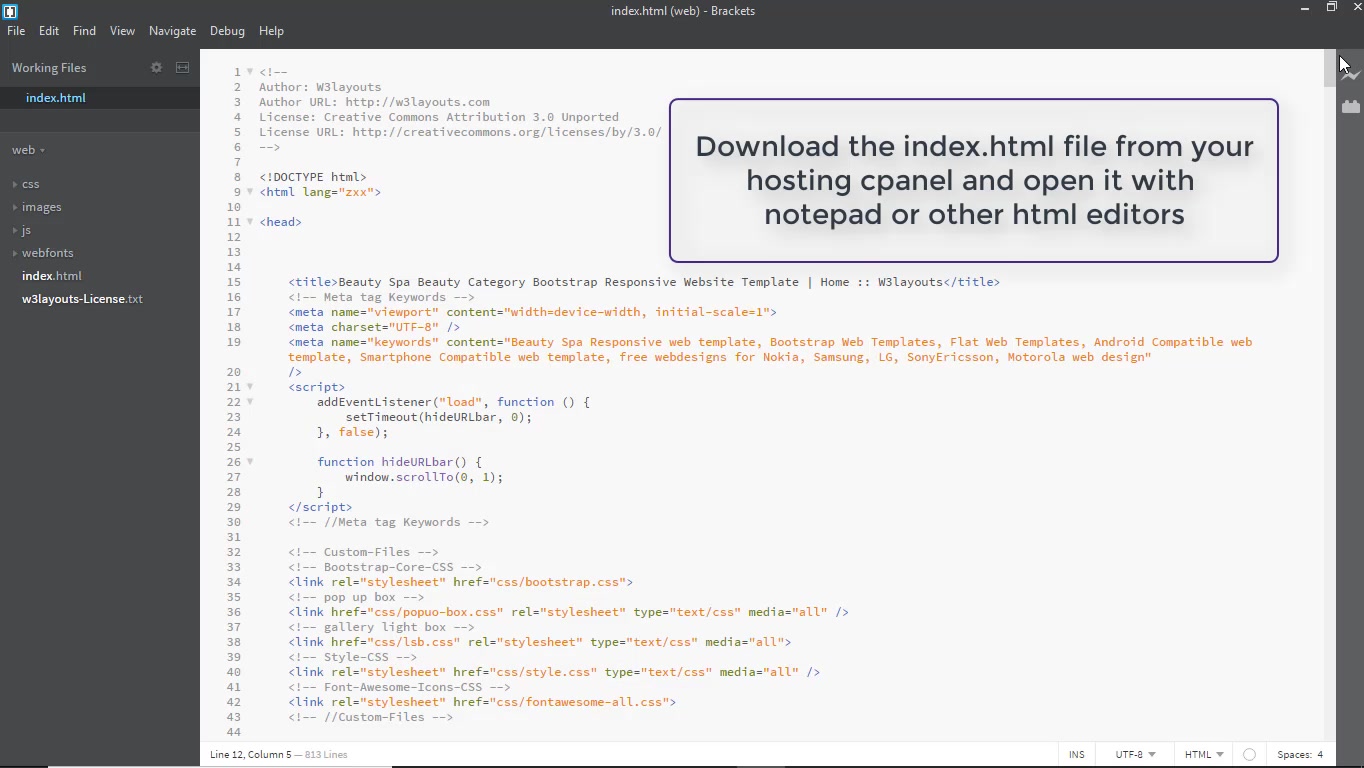Open the Navigate menu
This screenshot has height=768, width=1364.
pyautogui.click(x=172, y=31)
